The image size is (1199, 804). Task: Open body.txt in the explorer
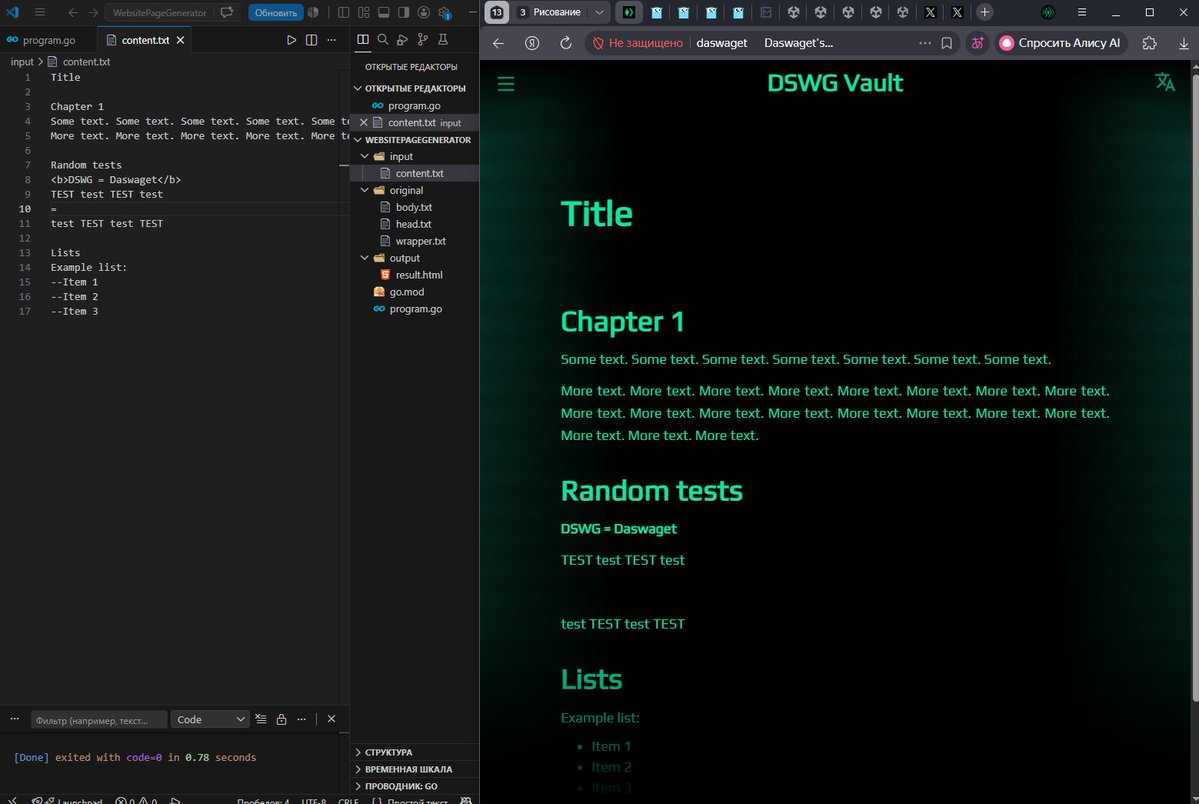point(414,207)
